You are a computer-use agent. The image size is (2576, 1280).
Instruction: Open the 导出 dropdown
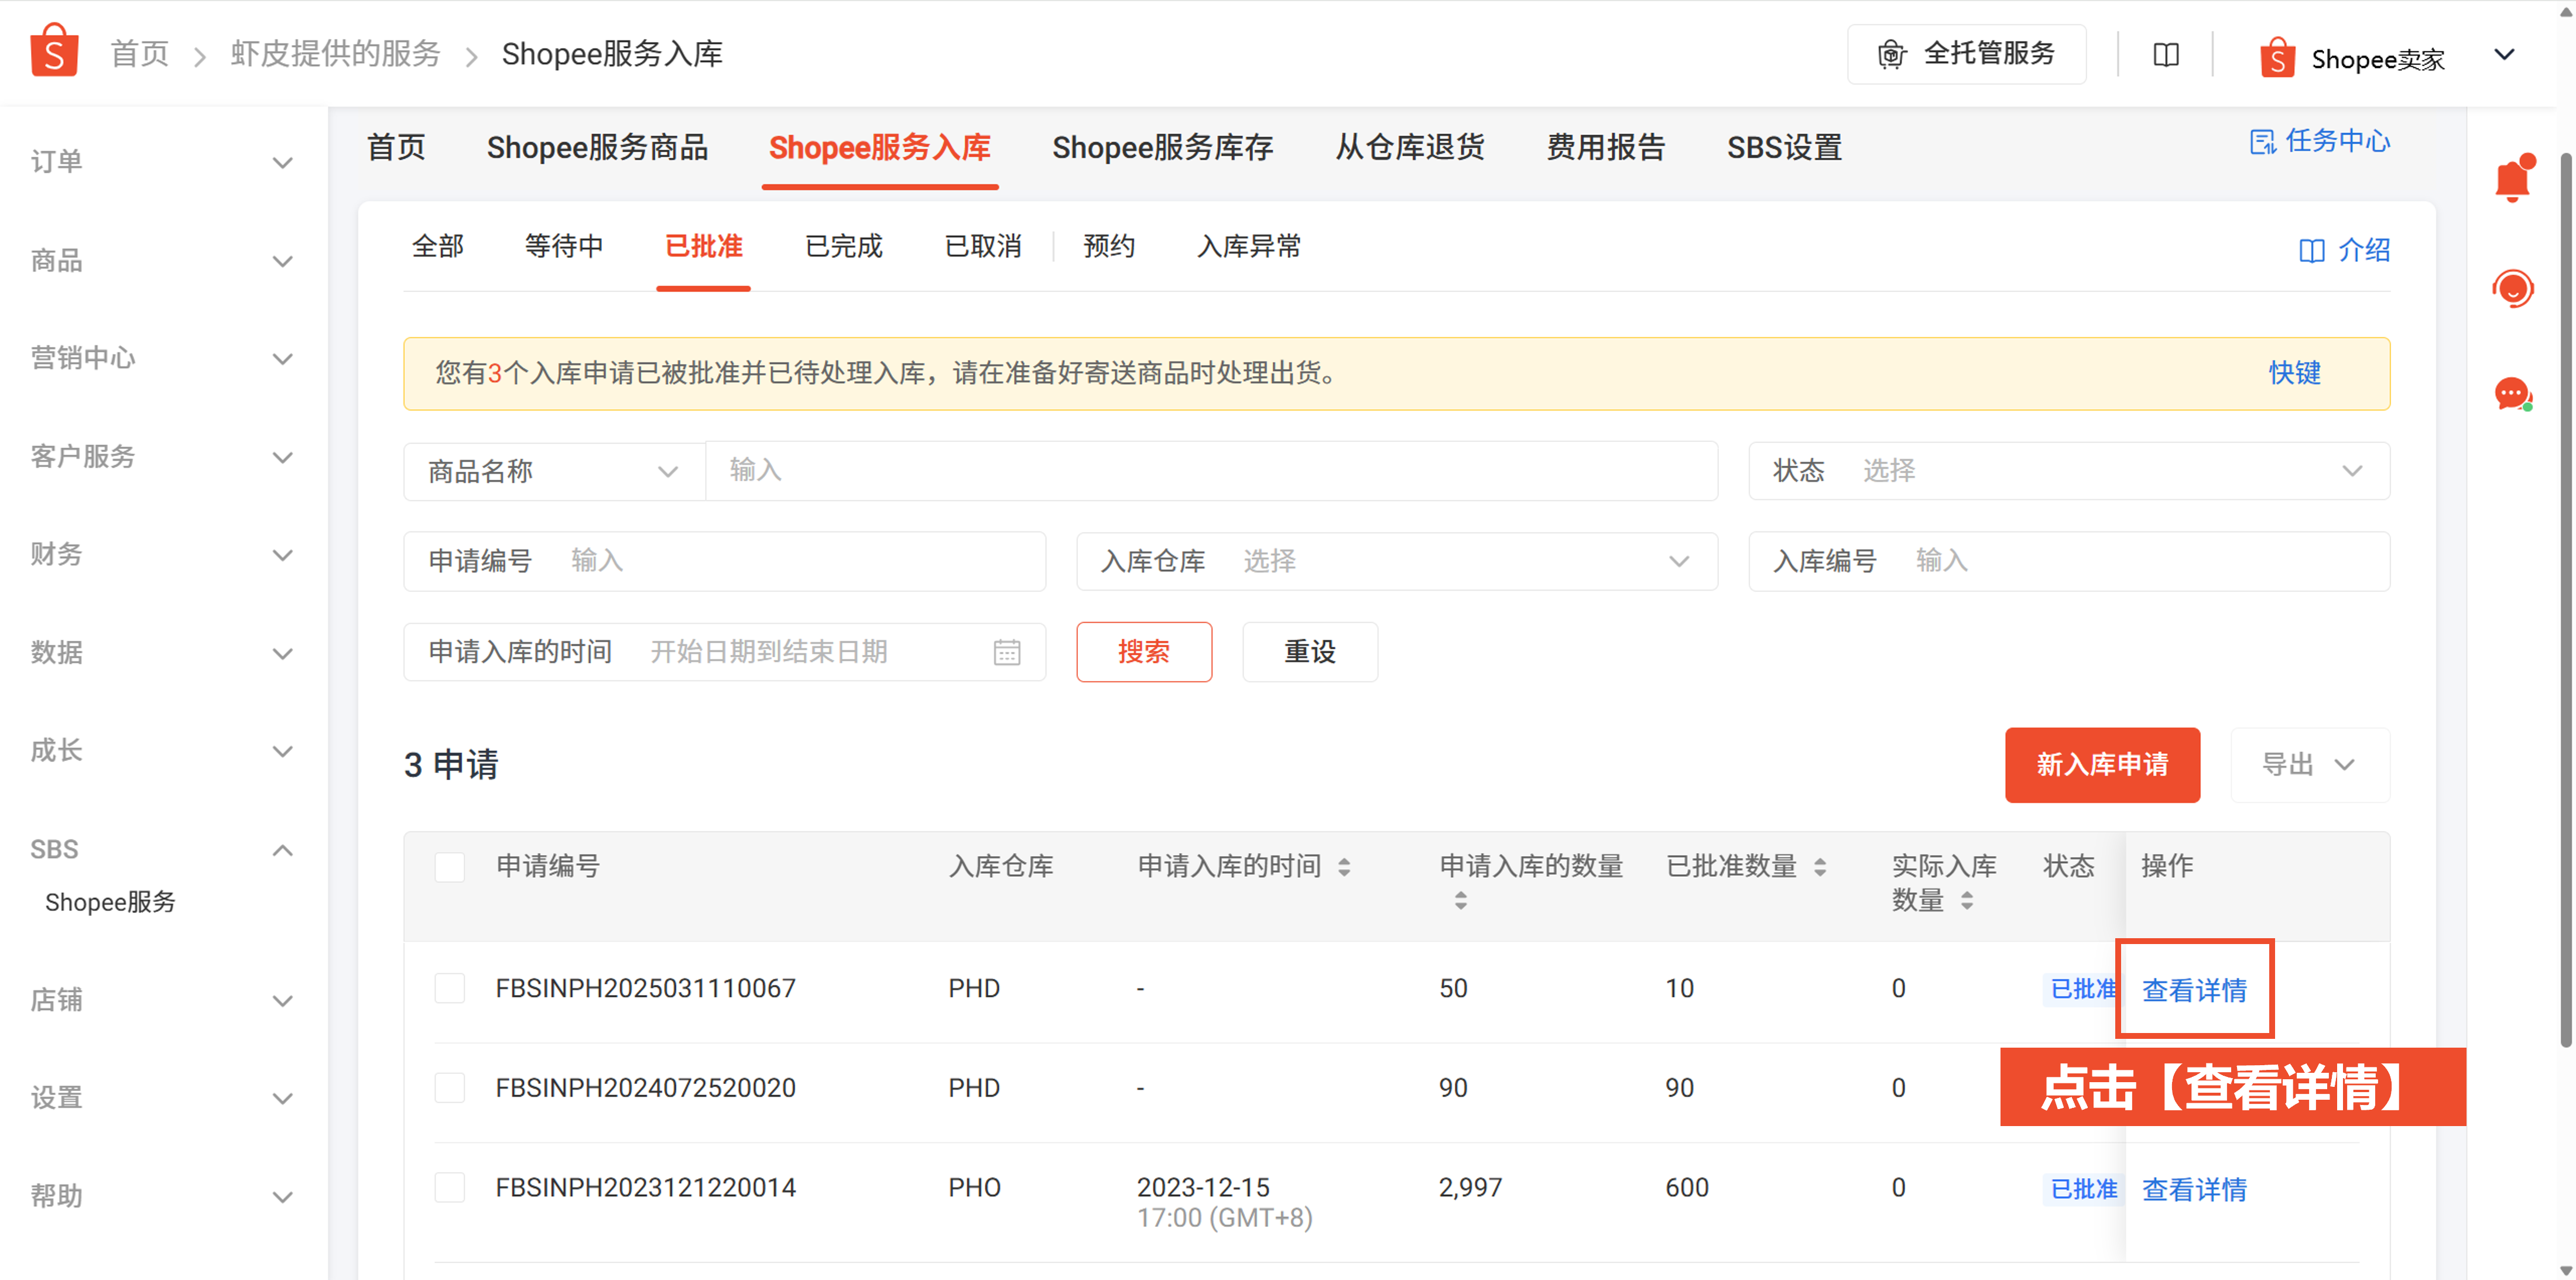coord(2310,765)
